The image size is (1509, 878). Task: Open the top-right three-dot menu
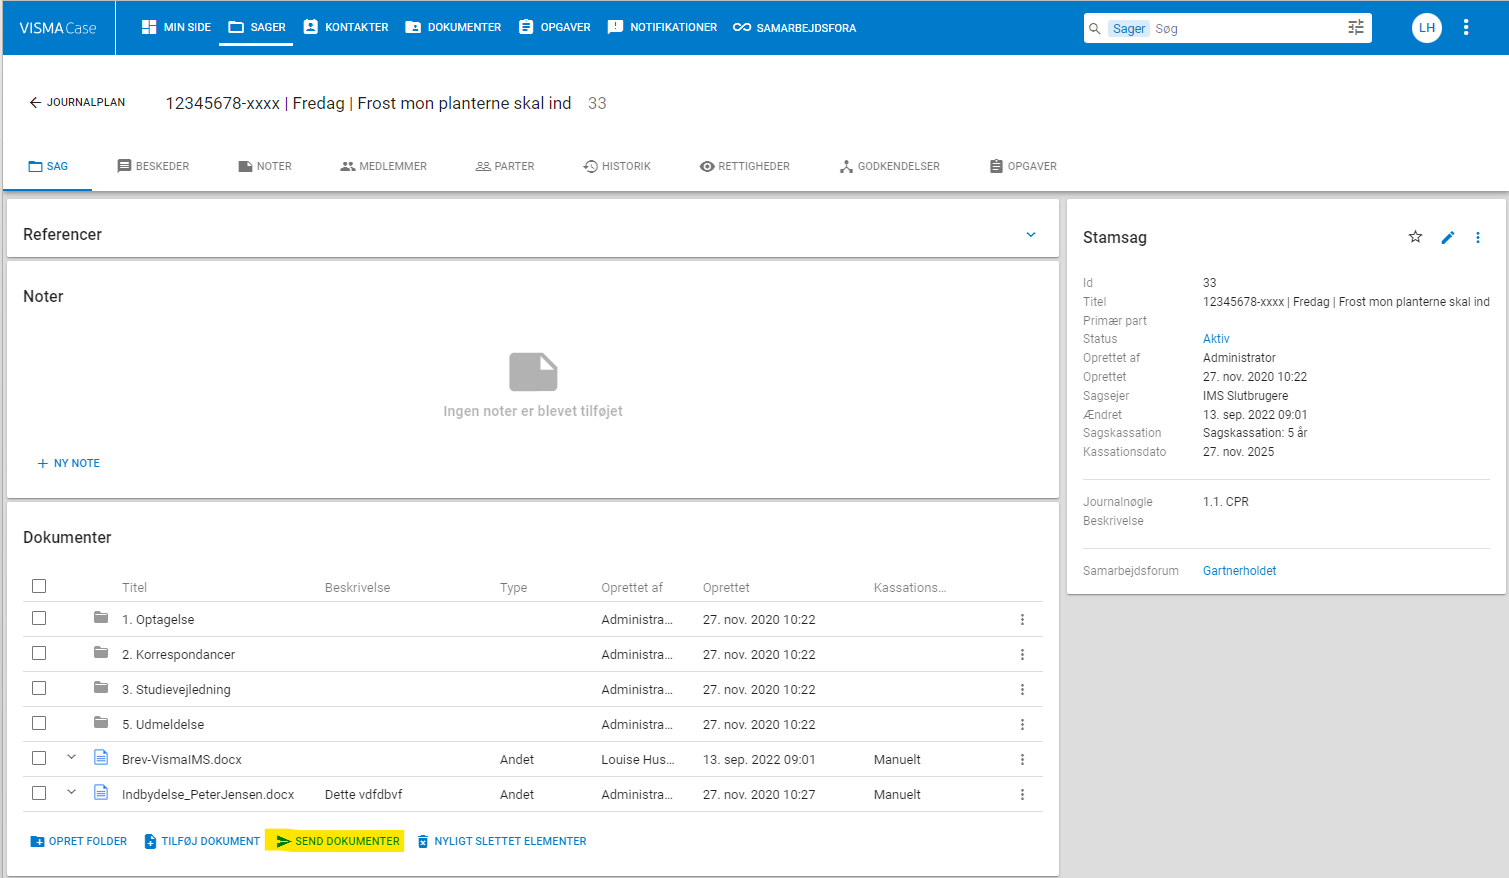point(1466,27)
